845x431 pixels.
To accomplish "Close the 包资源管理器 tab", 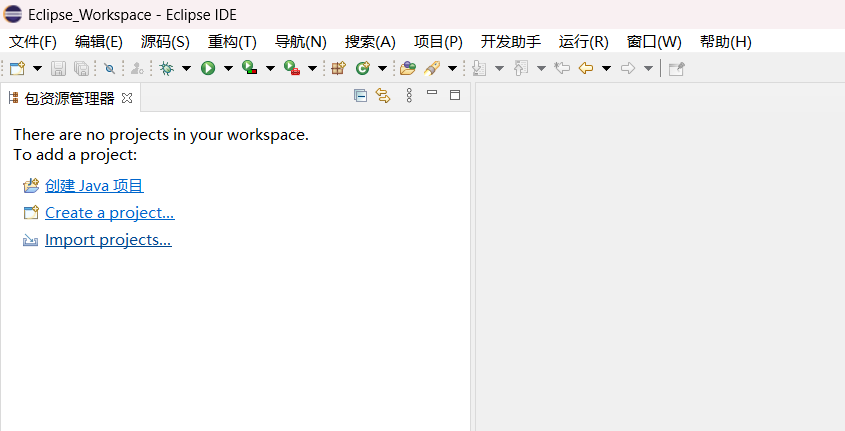I will (127, 98).
